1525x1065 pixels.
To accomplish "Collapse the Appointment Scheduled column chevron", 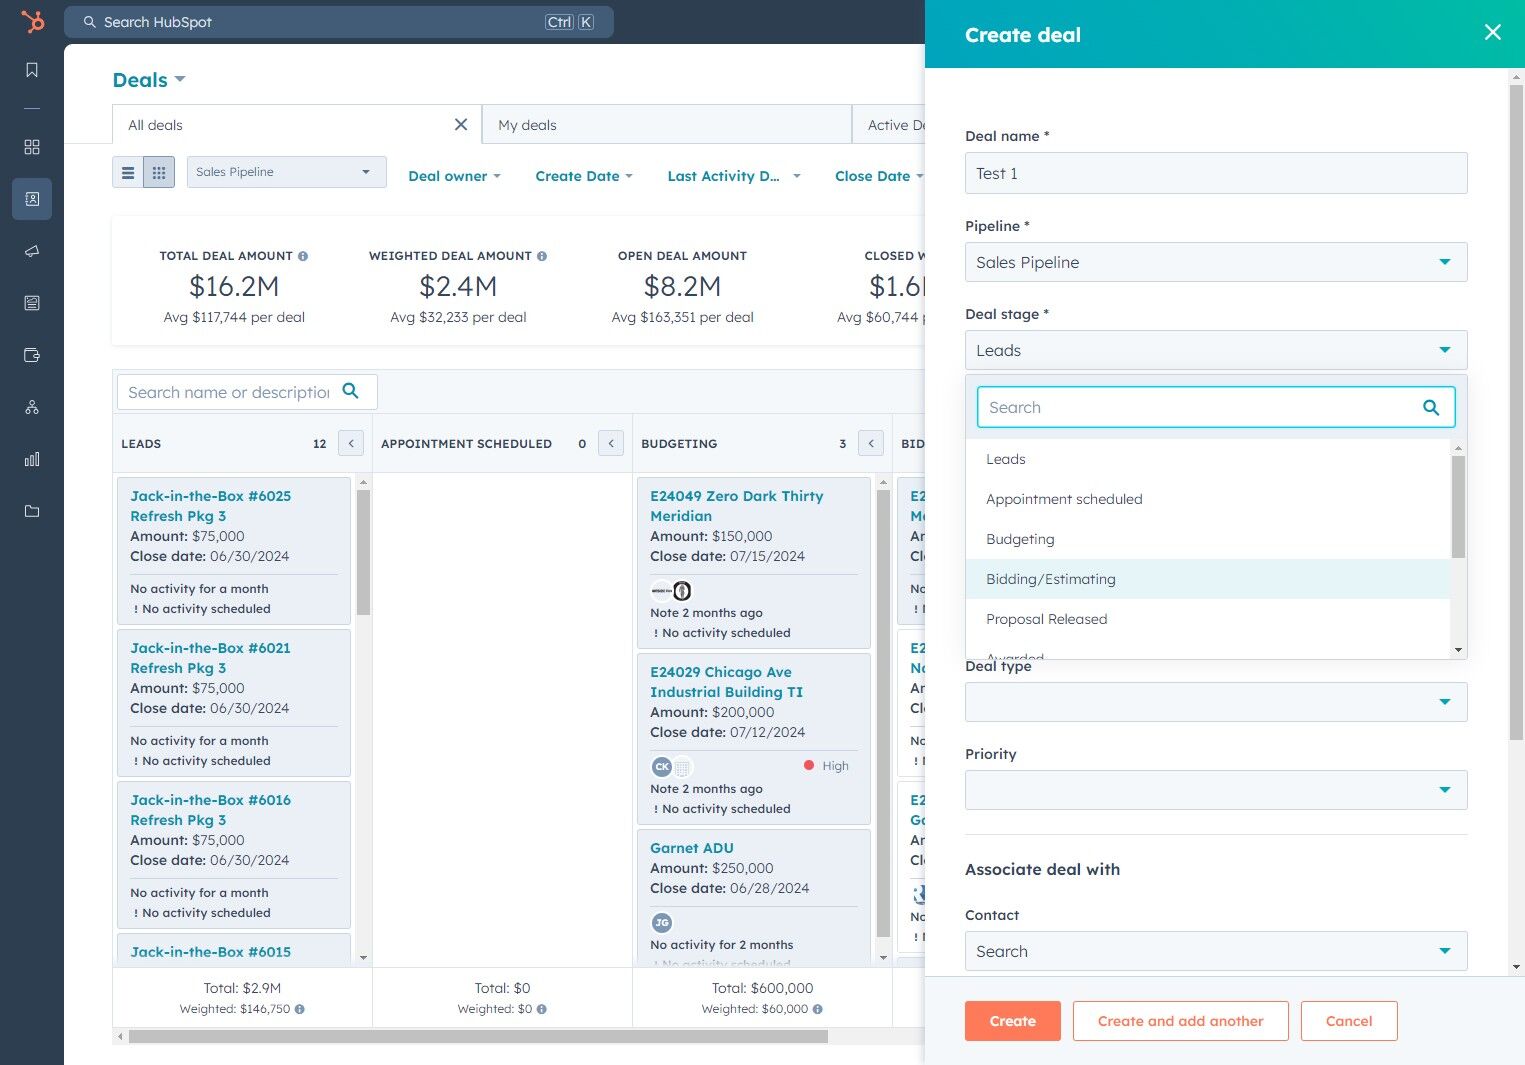I will [611, 443].
